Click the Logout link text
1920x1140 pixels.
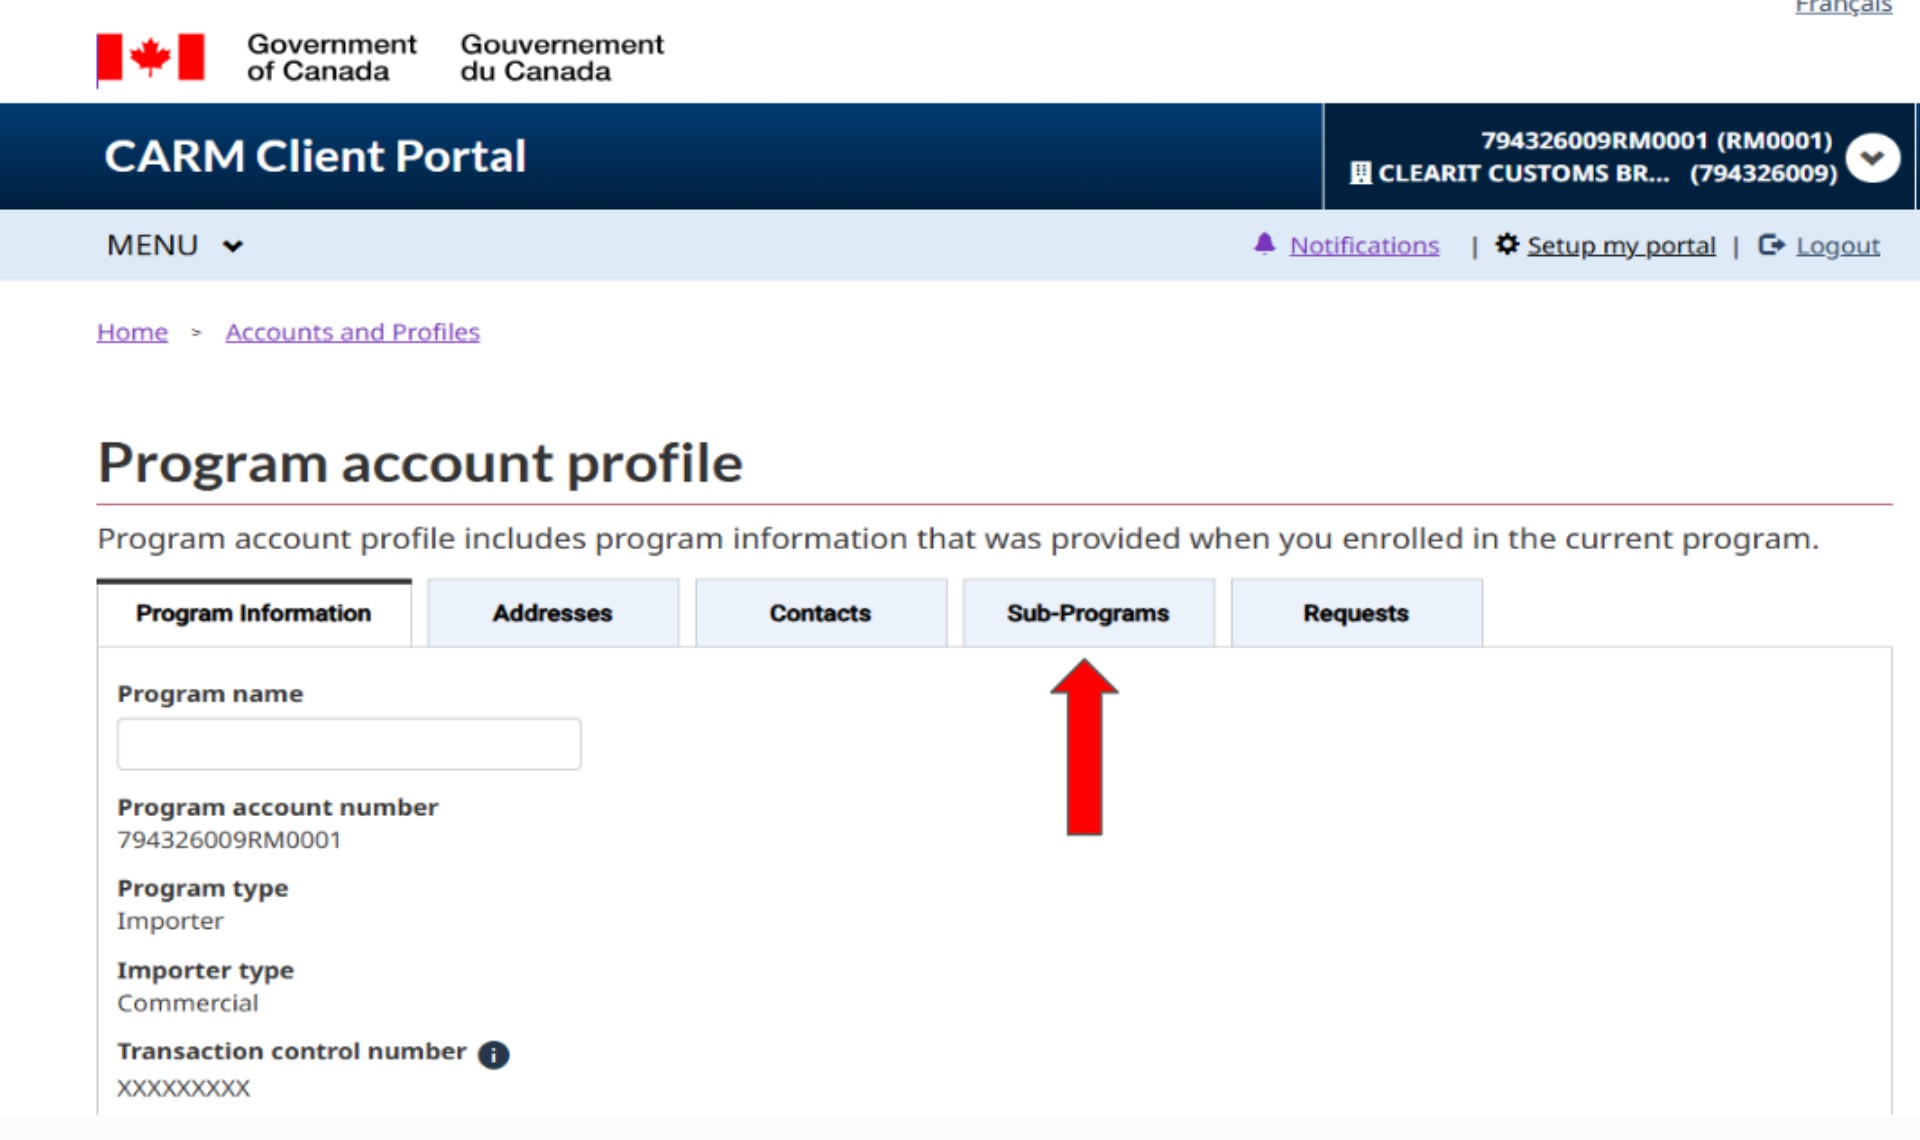pyautogui.click(x=1838, y=245)
